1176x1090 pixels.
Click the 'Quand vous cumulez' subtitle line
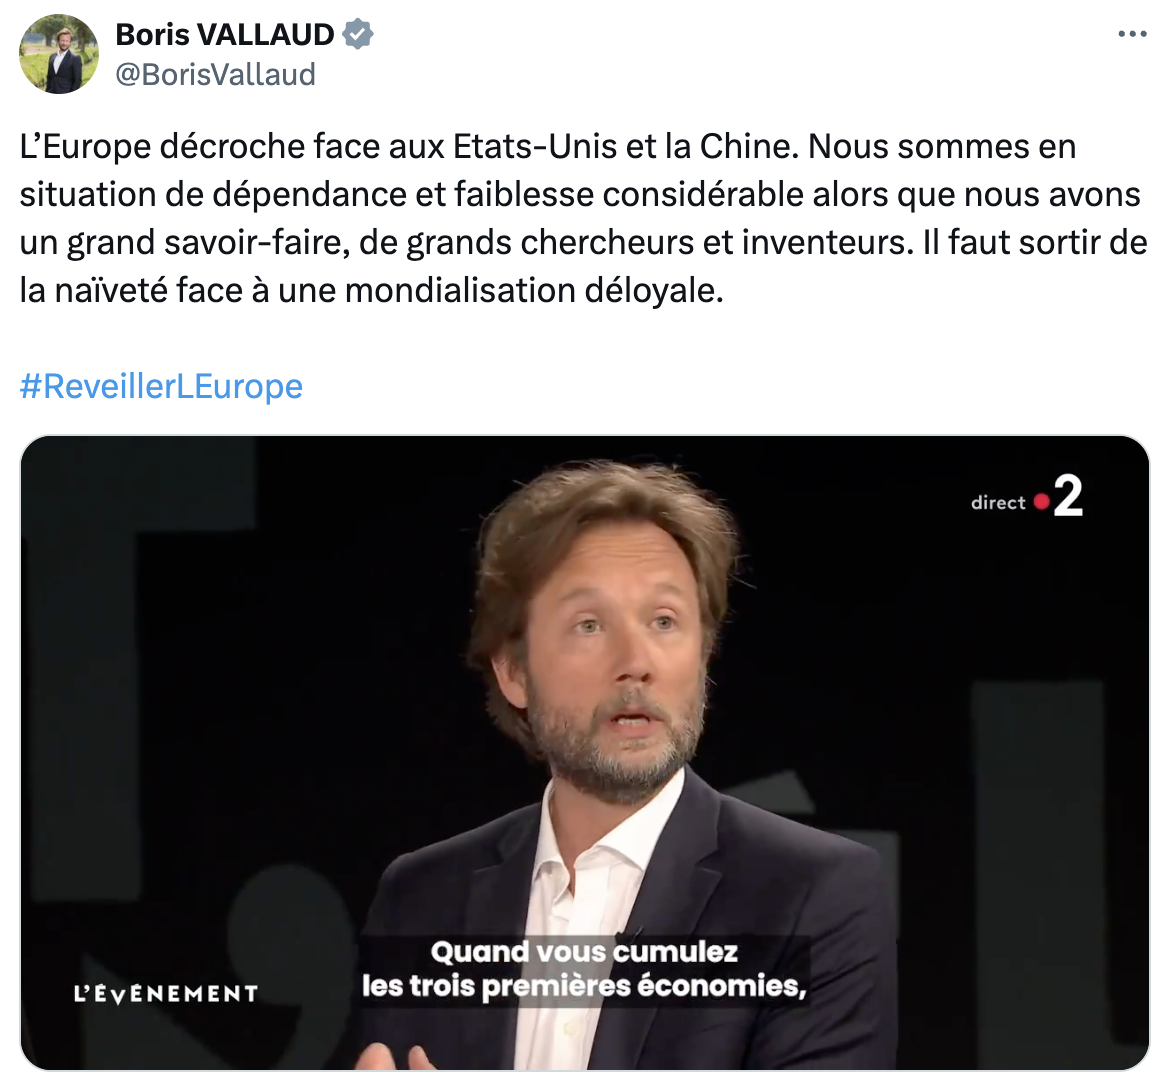point(584,951)
